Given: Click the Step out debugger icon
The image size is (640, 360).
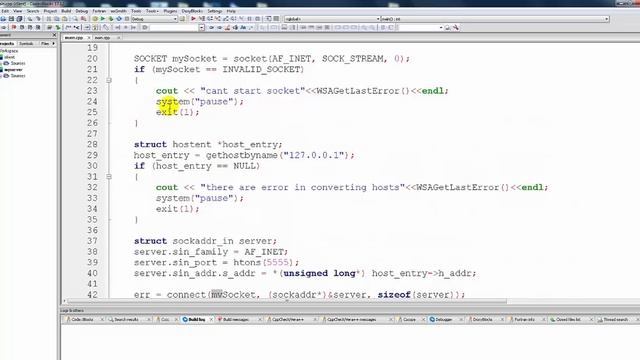Looking at the screenshot, I should coord(226,19).
